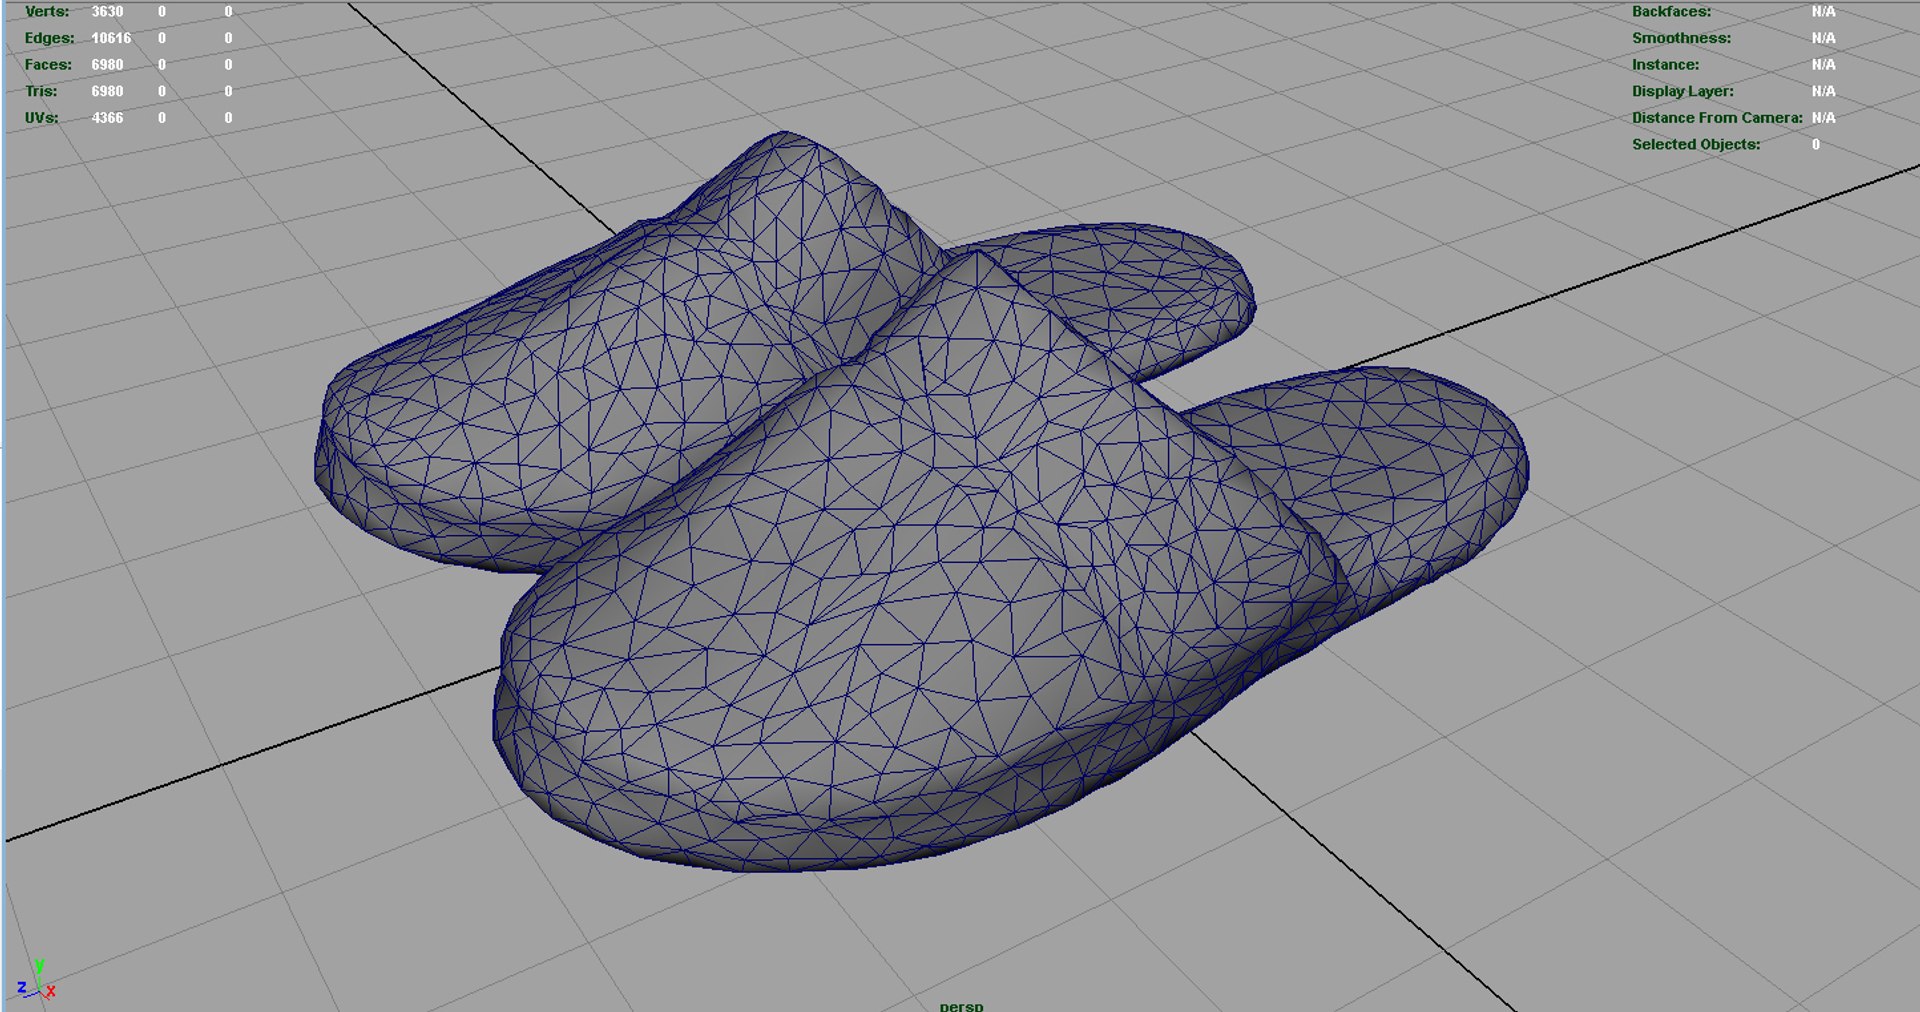Viewport: 1920px width, 1012px height.
Task: Click the Edges count value 10616
Action: pyautogui.click(x=111, y=38)
